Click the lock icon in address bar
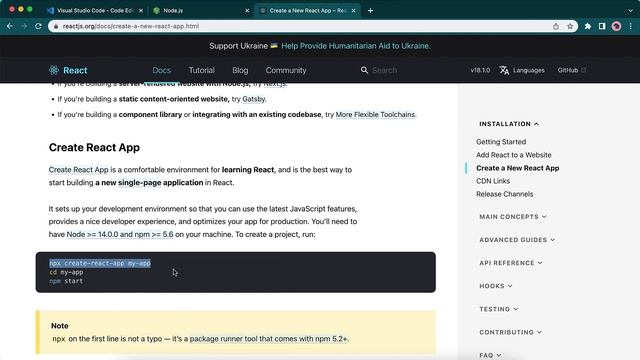640x360 pixels. pyautogui.click(x=56, y=26)
